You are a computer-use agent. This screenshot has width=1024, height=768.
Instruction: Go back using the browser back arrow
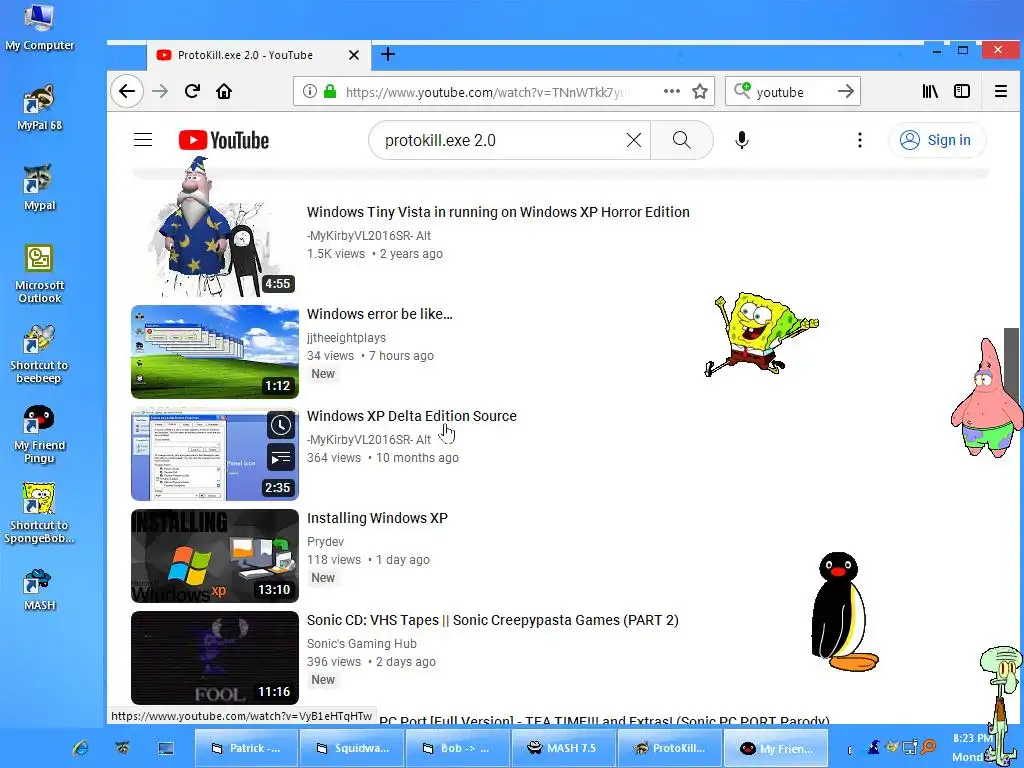click(x=127, y=91)
